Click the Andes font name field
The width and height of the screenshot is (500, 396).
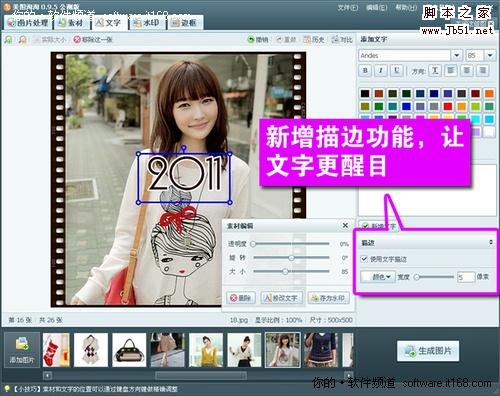(x=405, y=55)
